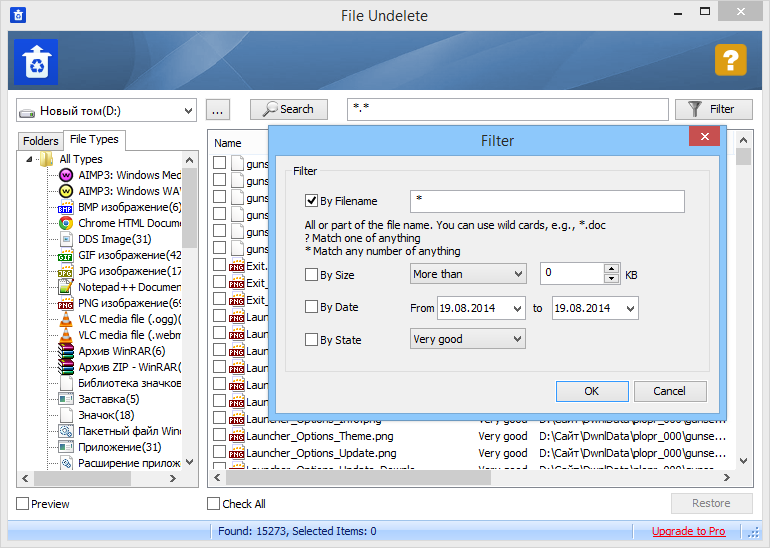Increase the size value with the up arrow
The image size is (770, 548).
(611, 268)
